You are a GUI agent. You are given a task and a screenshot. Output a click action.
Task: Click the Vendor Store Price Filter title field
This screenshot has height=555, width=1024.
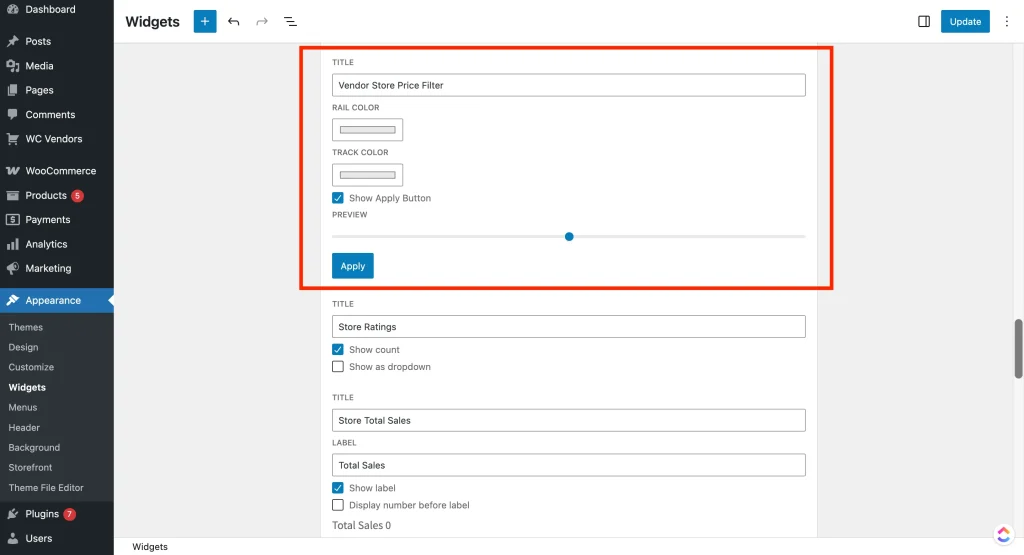[568, 85]
